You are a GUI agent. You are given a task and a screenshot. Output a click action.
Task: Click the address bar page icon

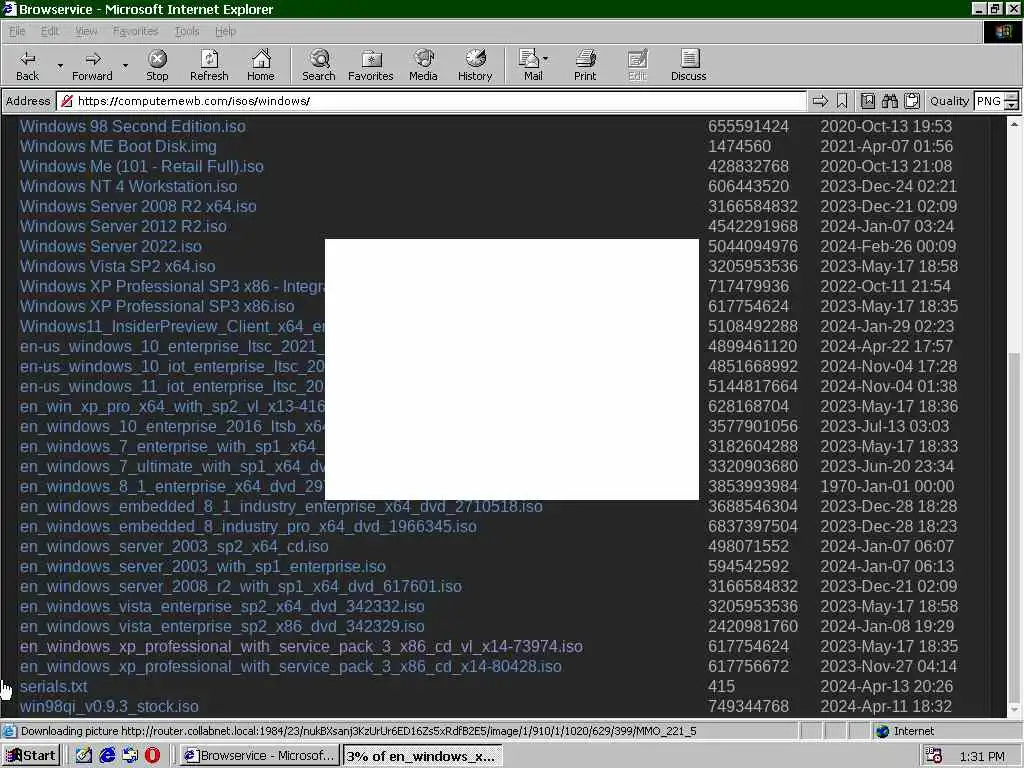point(67,101)
